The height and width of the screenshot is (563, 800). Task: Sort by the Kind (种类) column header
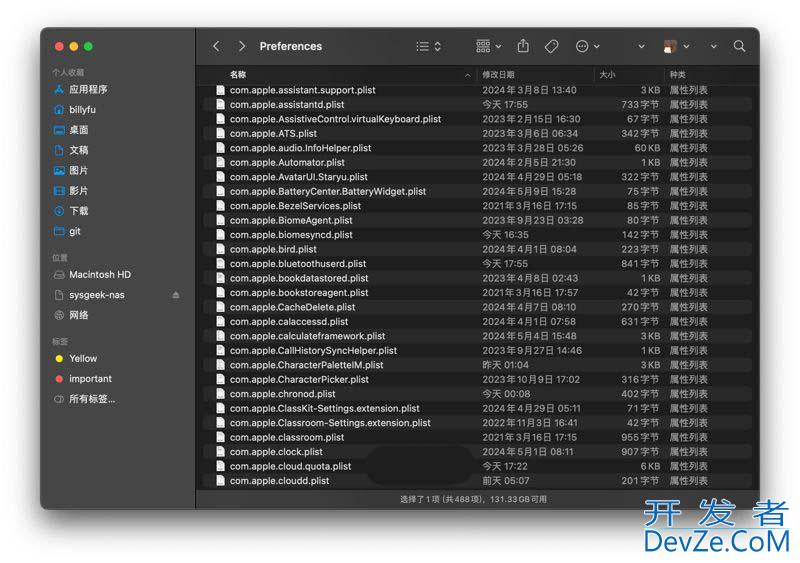[678, 75]
